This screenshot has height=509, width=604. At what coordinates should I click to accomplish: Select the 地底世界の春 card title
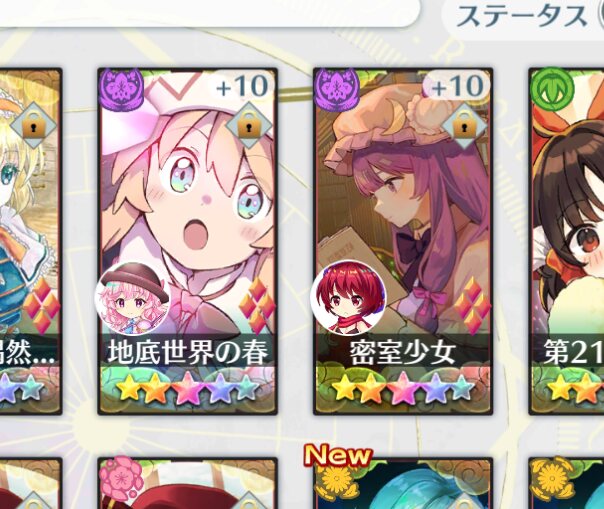click(x=188, y=353)
